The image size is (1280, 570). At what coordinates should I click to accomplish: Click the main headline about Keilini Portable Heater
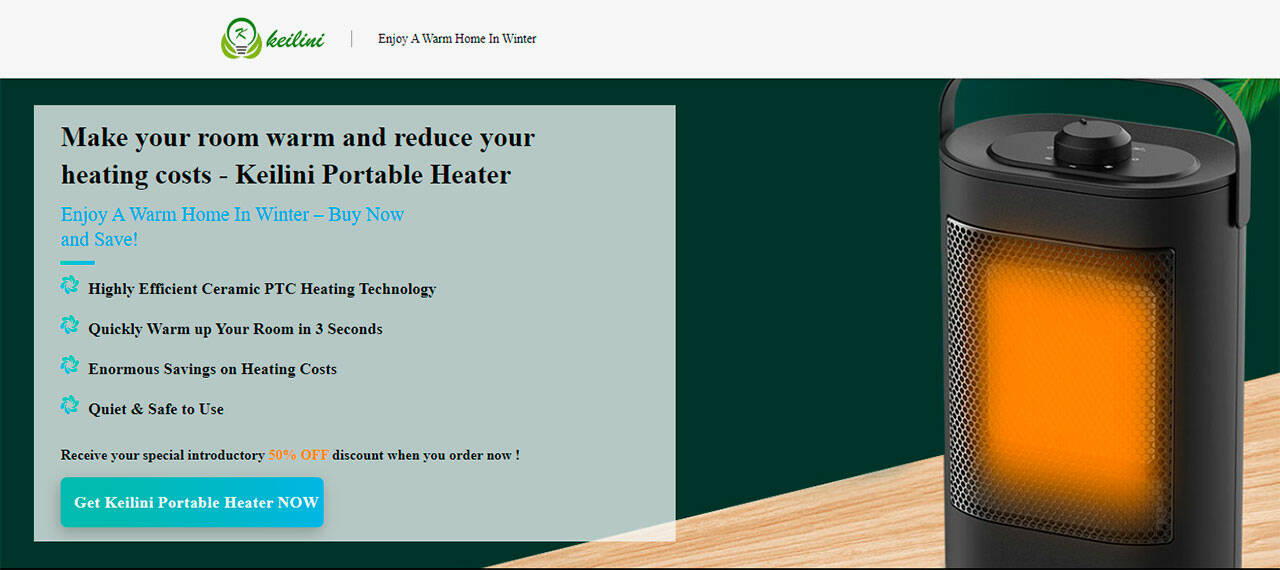[x=298, y=156]
